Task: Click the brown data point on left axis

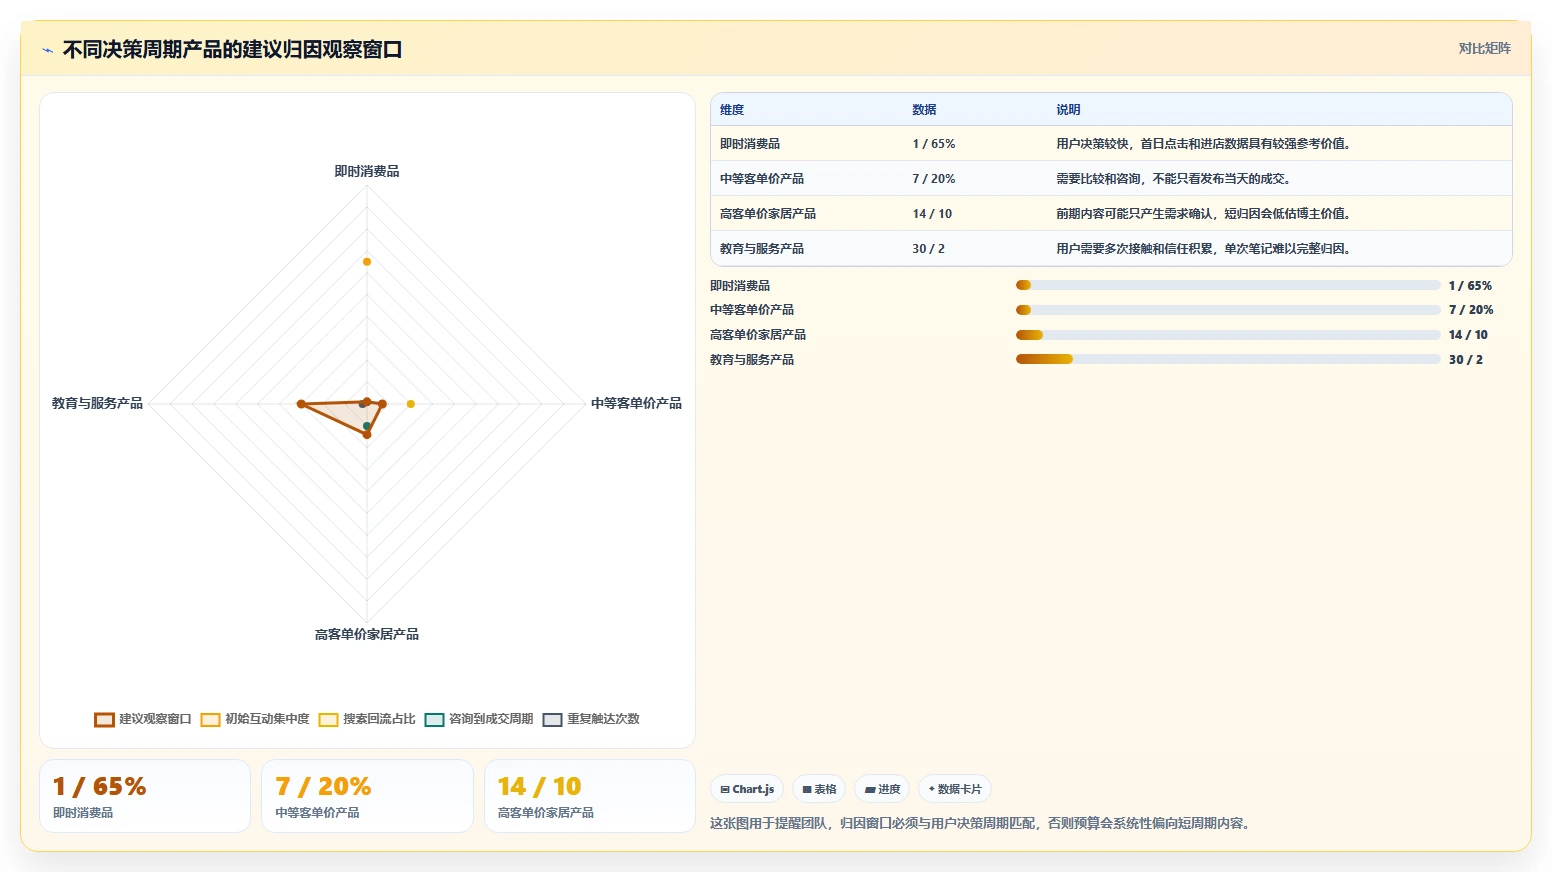Action: [301, 404]
